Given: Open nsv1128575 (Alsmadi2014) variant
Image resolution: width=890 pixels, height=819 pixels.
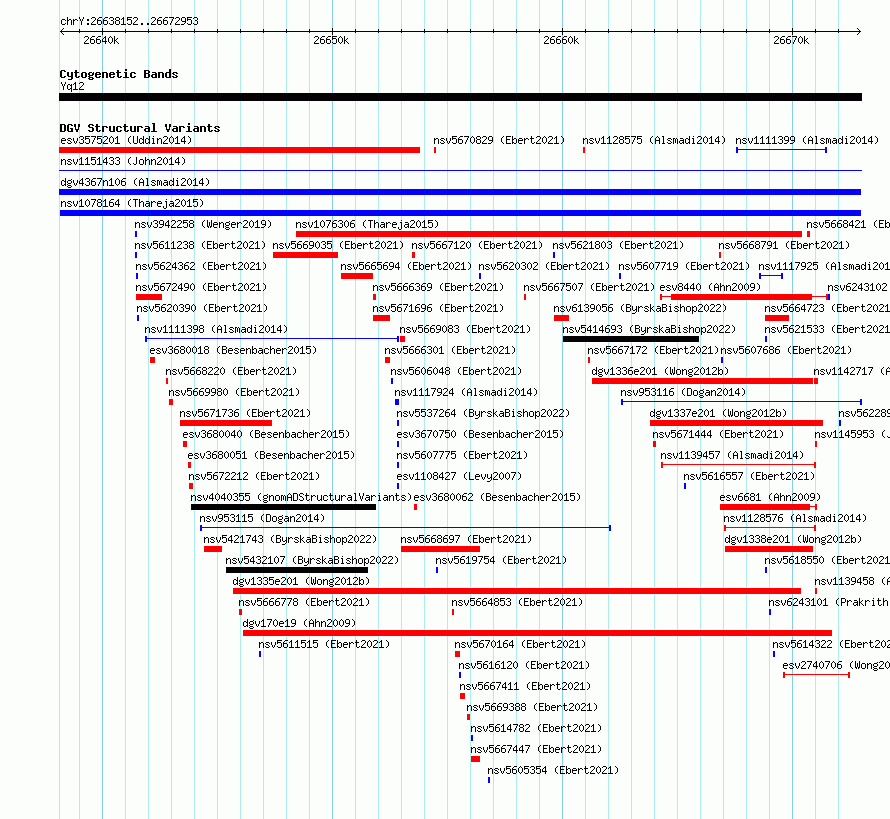Looking at the screenshot, I should click(654, 140).
